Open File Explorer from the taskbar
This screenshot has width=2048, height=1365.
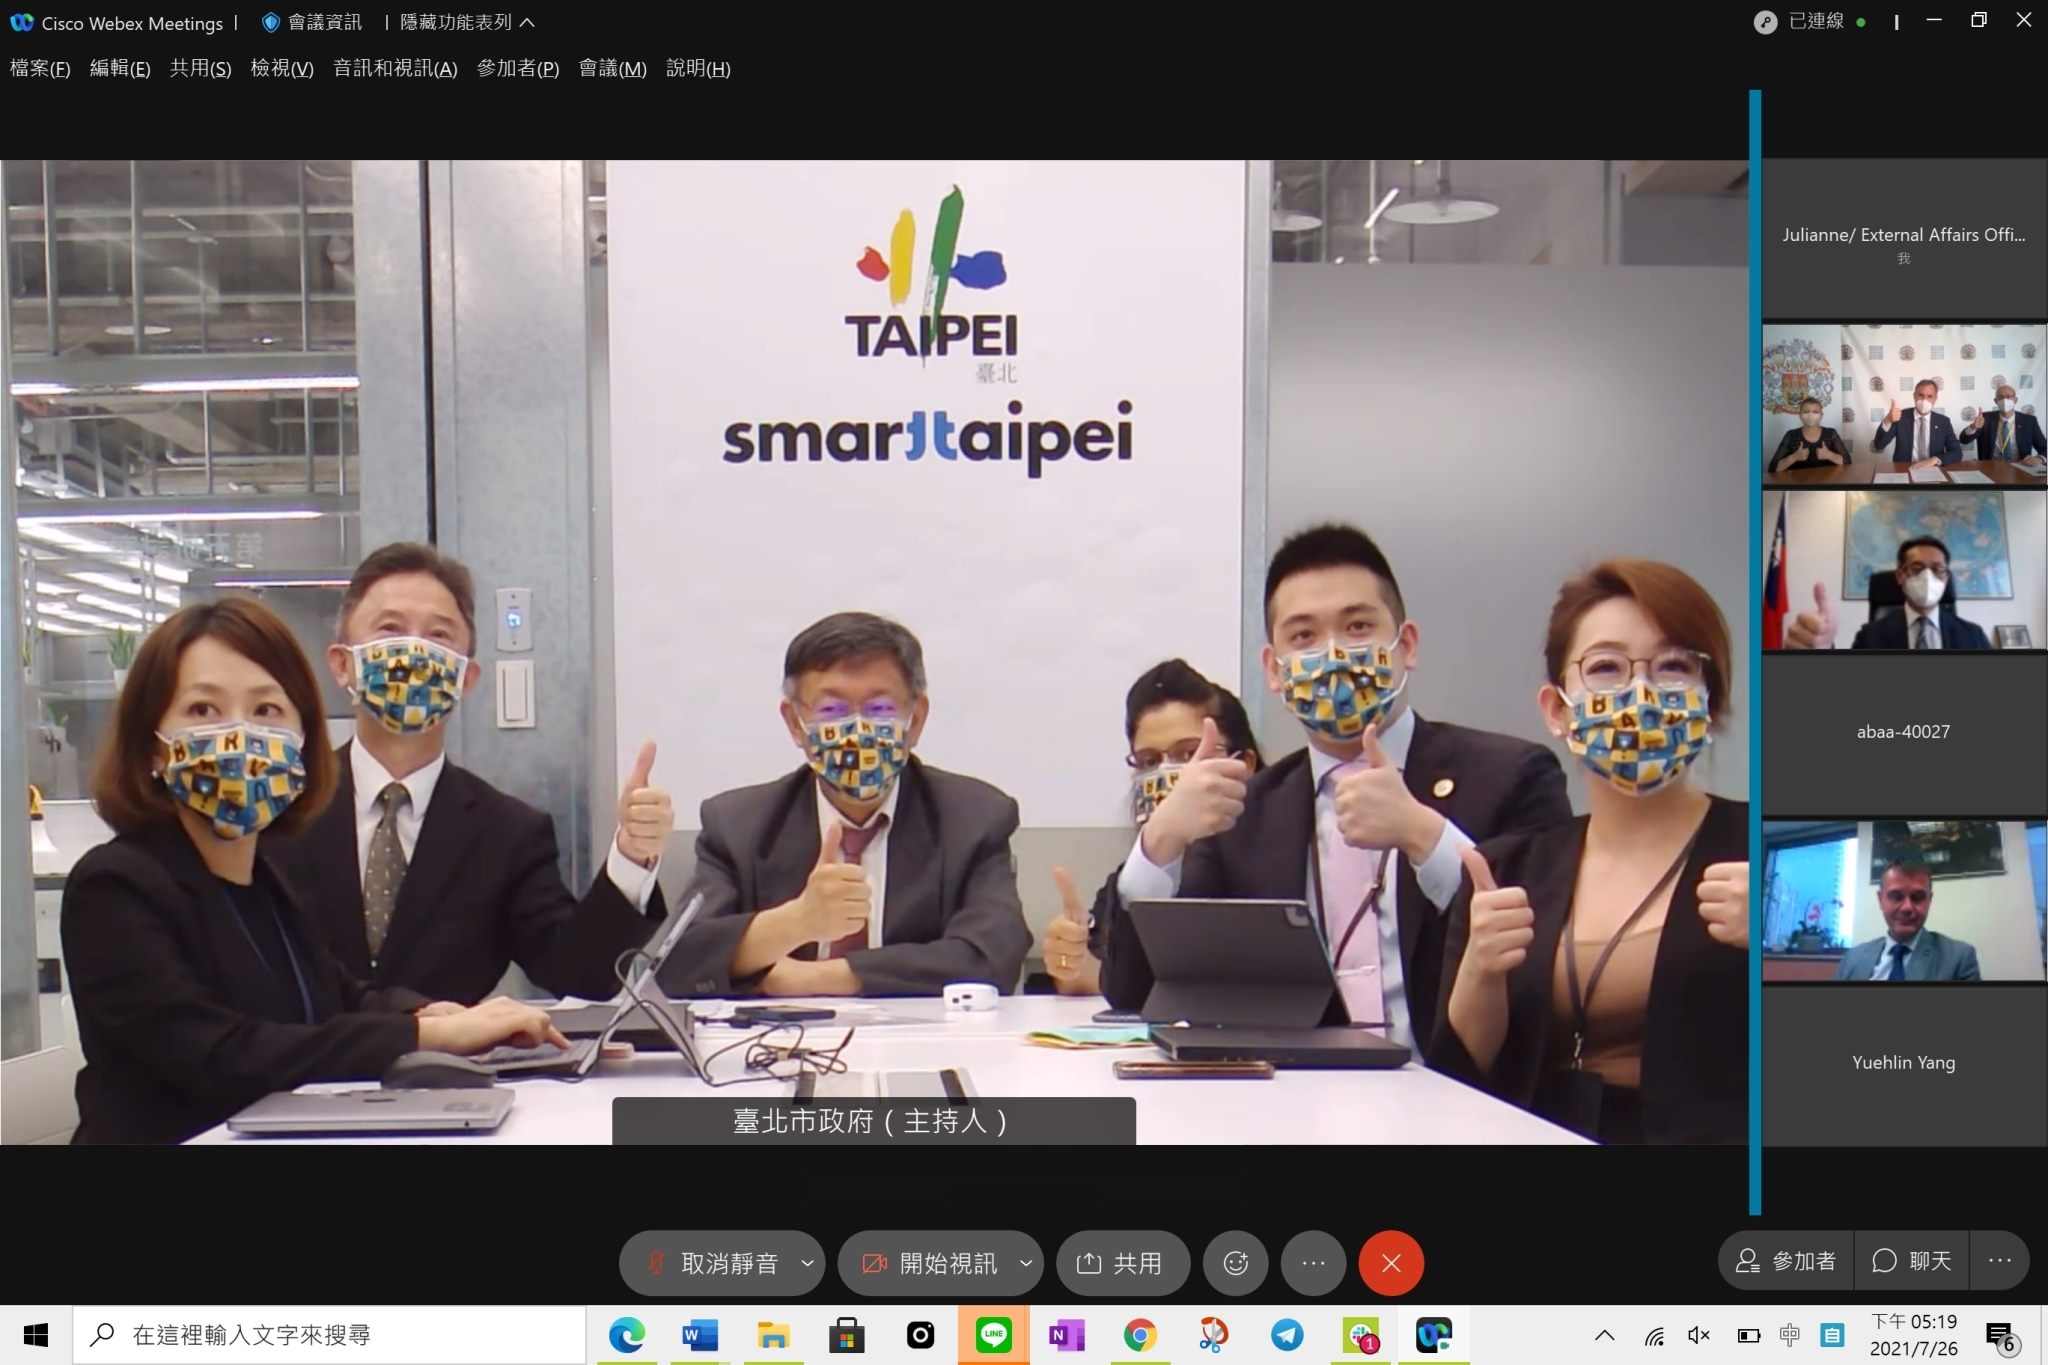pos(773,1335)
